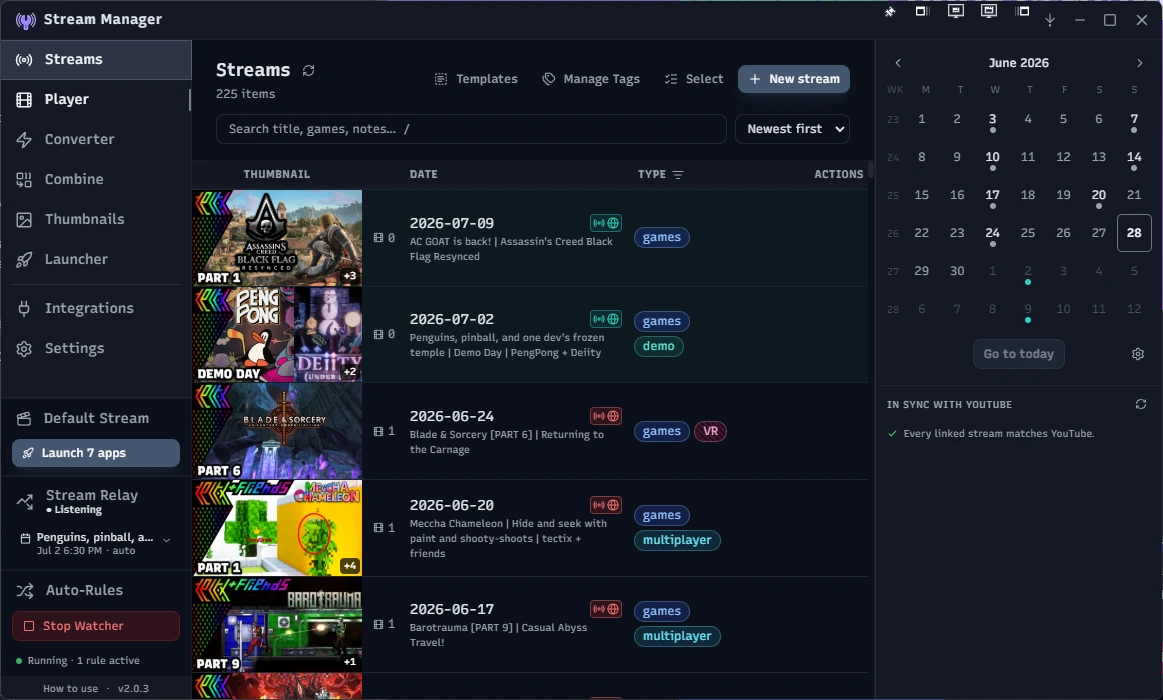Click the down-arrow tray icon in title bar

coord(1050,20)
